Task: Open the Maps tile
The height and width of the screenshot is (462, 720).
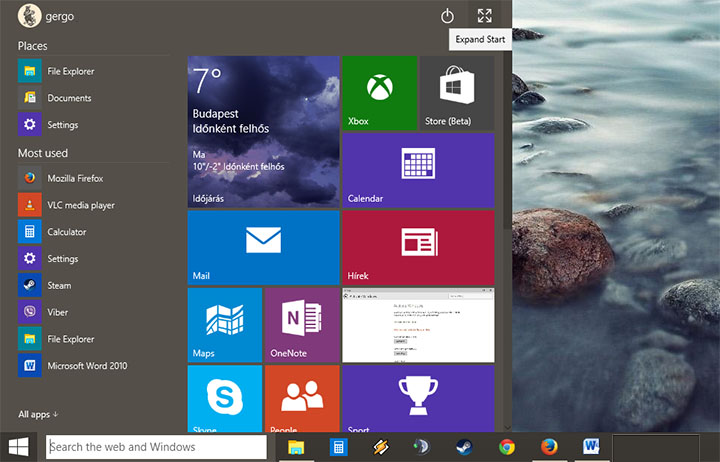Action: 224,324
